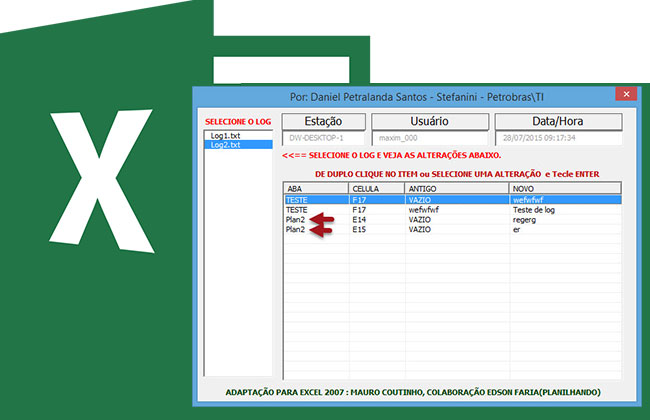Select the highlighted TESTE row, new value wefwfwf
The height and width of the screenshot is (420, 650).
click(x=453, y=200)
